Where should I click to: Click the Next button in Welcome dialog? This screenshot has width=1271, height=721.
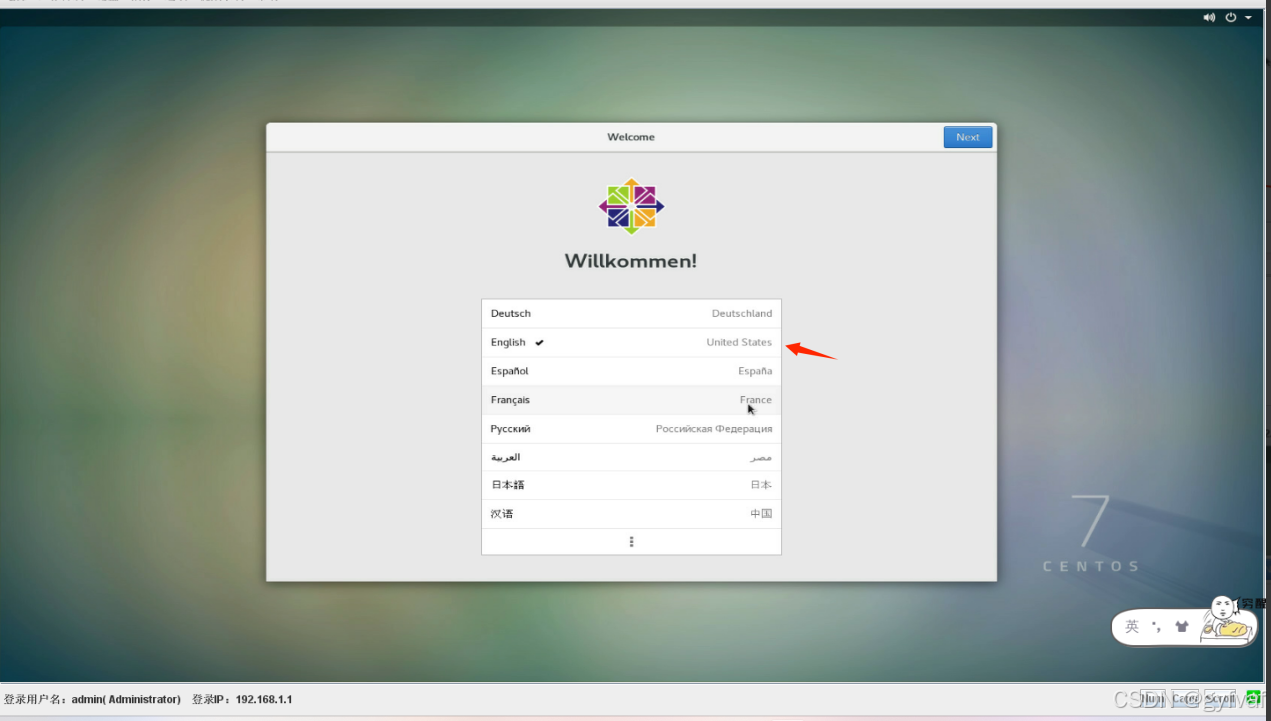tap(968, 137)
